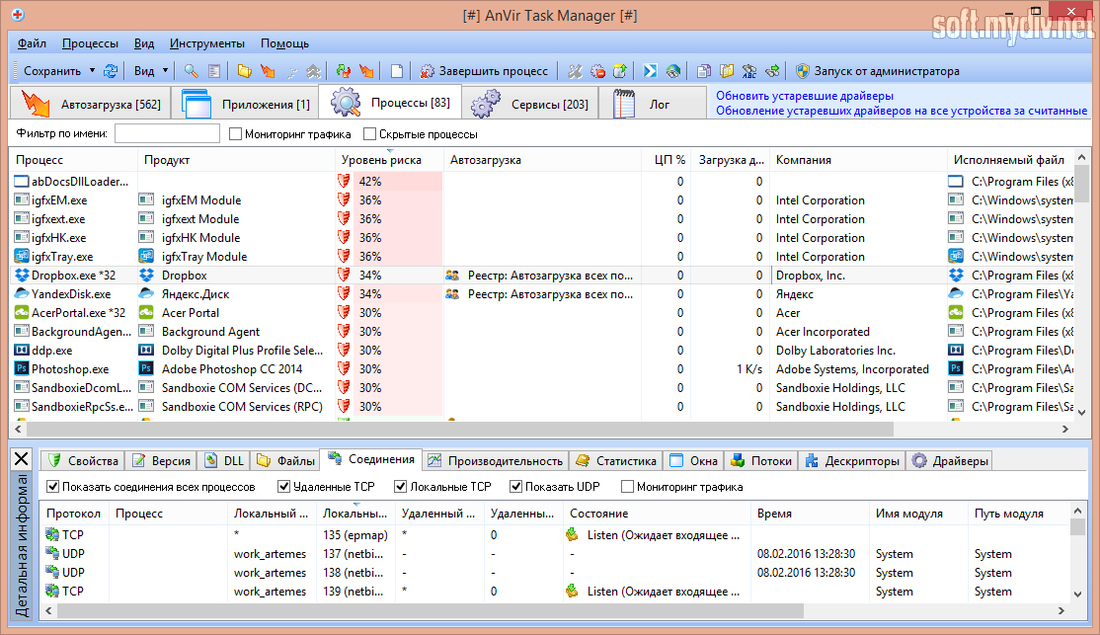Click the blue chevron arrow toolbar icon

point(650,71)
